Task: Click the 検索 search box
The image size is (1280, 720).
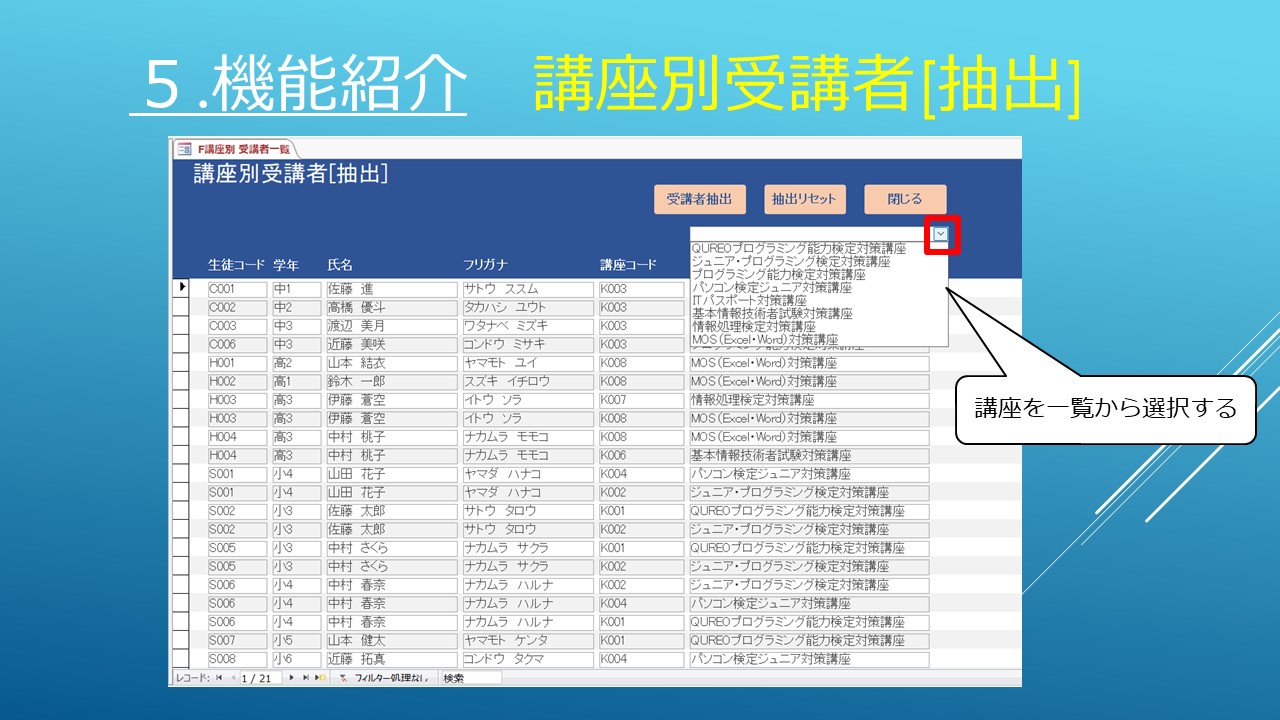Action: (470, 678)
